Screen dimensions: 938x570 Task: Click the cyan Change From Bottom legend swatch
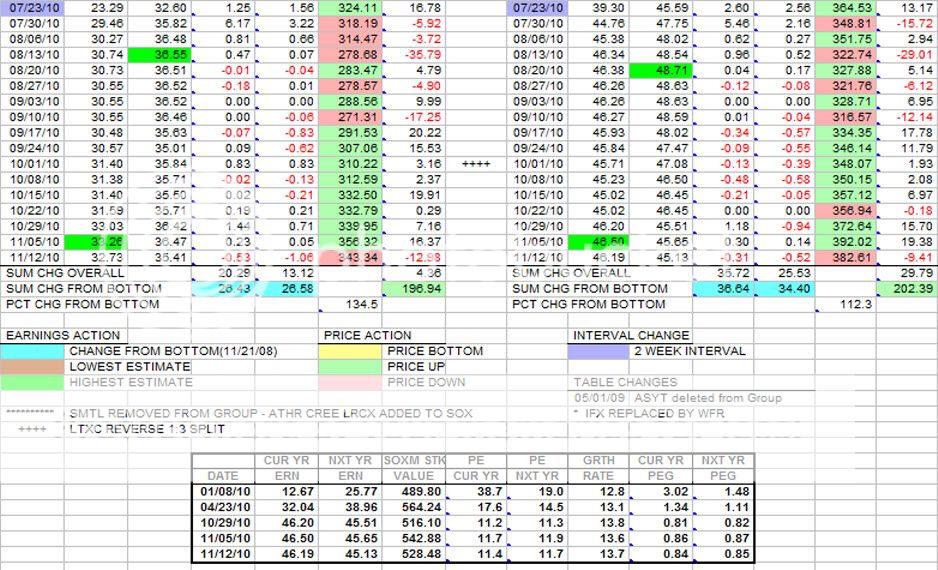tap(33, 351)
